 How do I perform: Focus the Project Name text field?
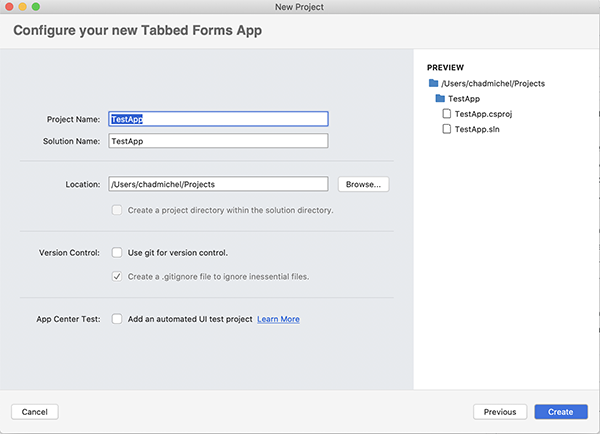coord(218,119)
